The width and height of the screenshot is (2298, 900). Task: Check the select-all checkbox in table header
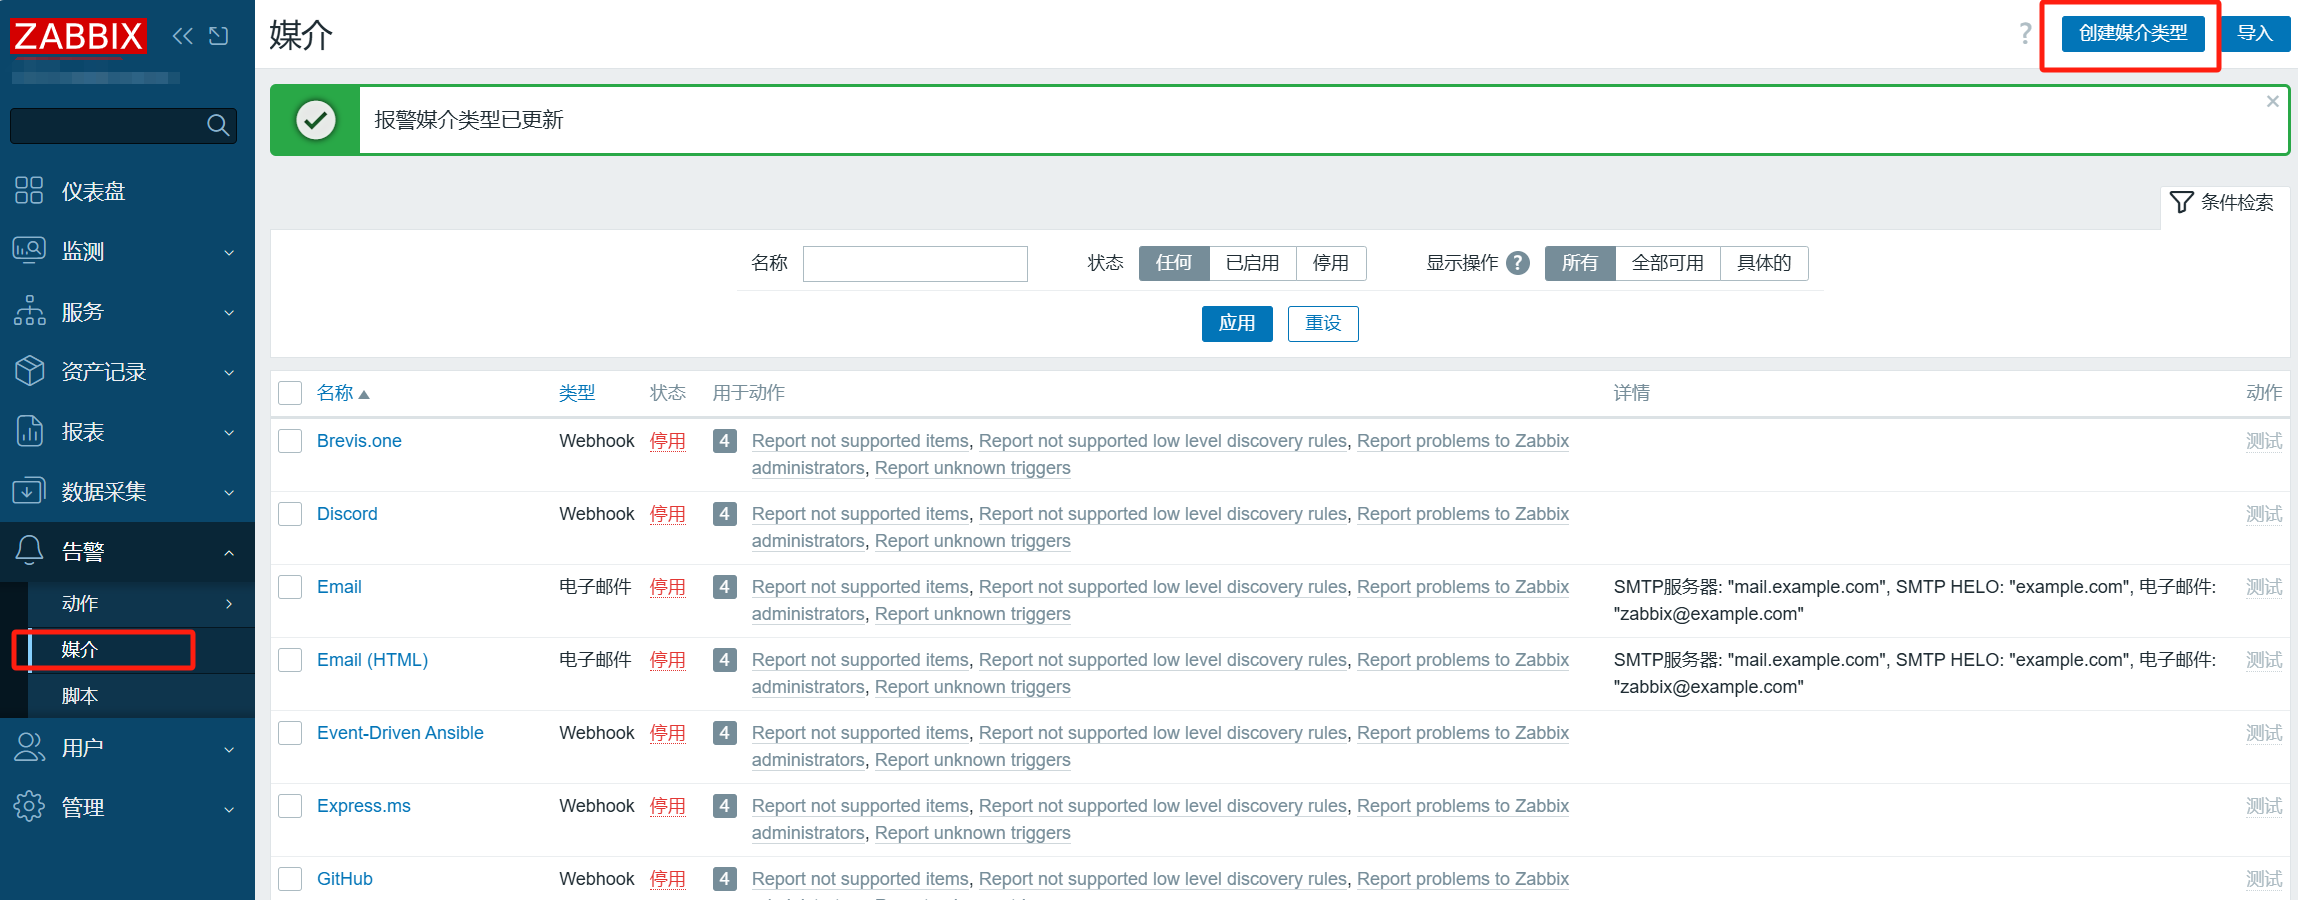point(289,392)
